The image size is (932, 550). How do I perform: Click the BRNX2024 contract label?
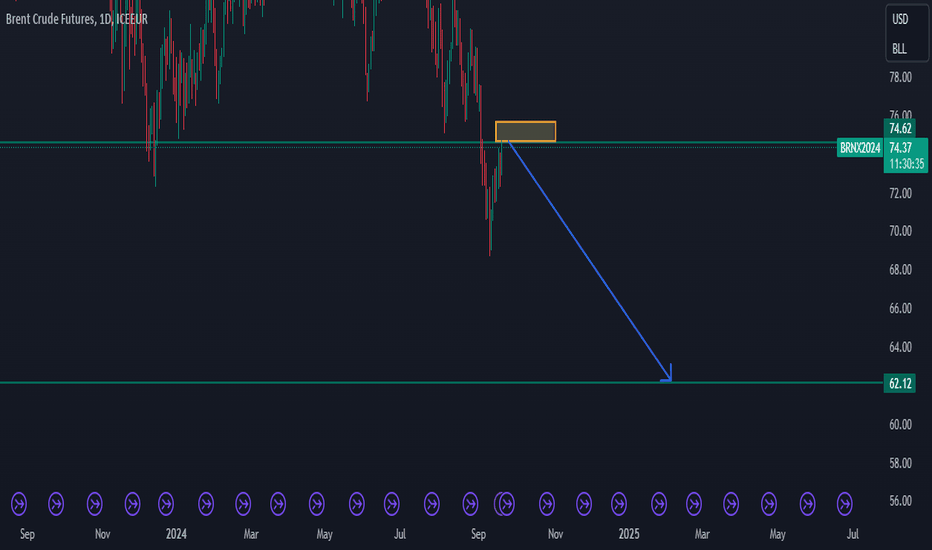[x=859, y=148]
